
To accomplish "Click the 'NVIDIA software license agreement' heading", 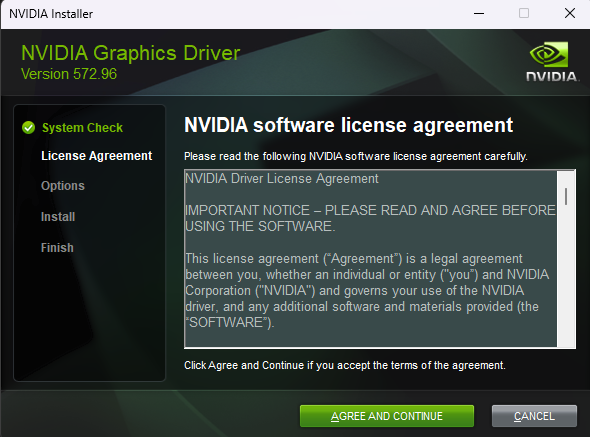I will point(348,125).
